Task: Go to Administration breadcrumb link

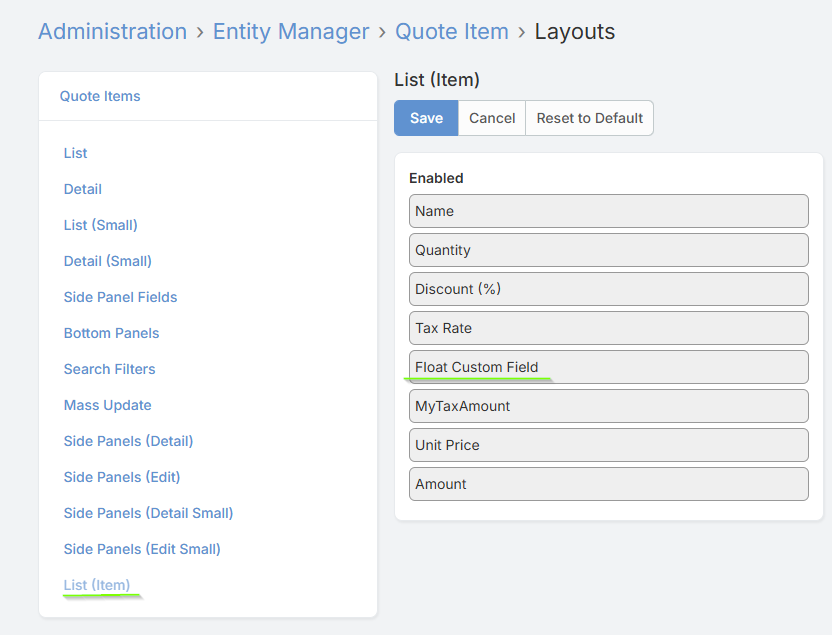Action: (x=112, y=32)
